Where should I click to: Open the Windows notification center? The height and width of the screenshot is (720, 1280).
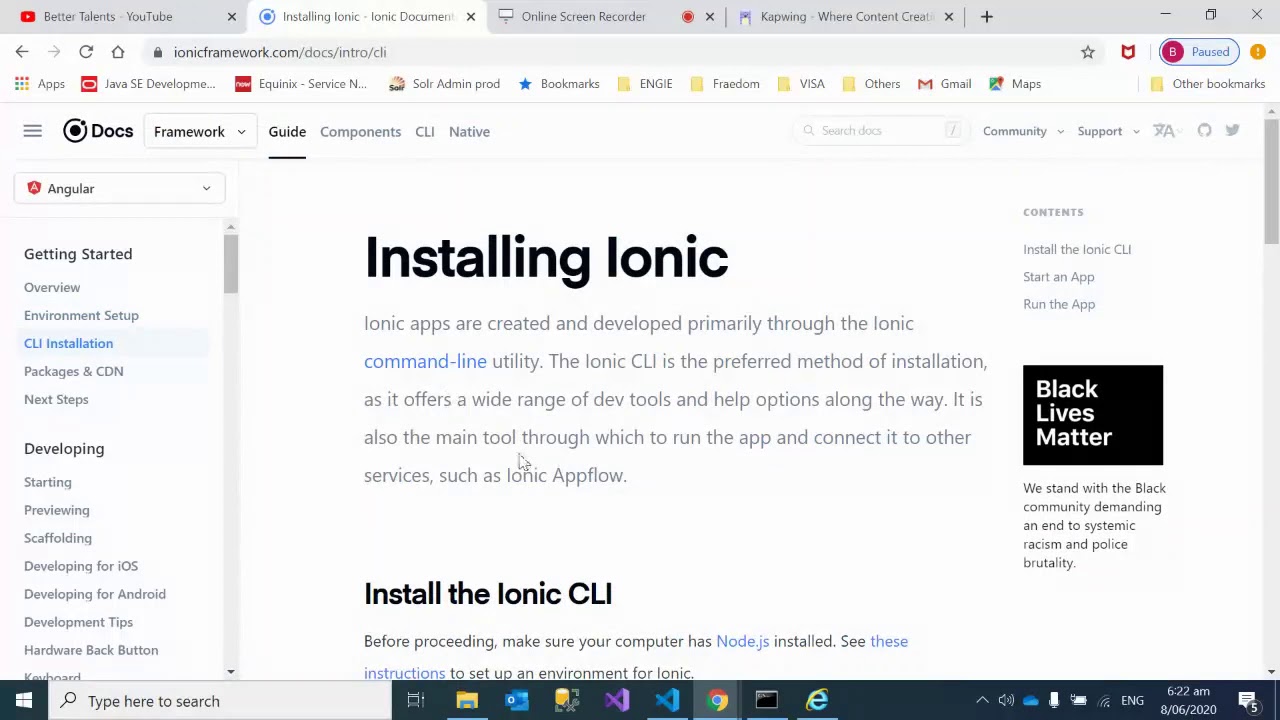(1248, 701)
